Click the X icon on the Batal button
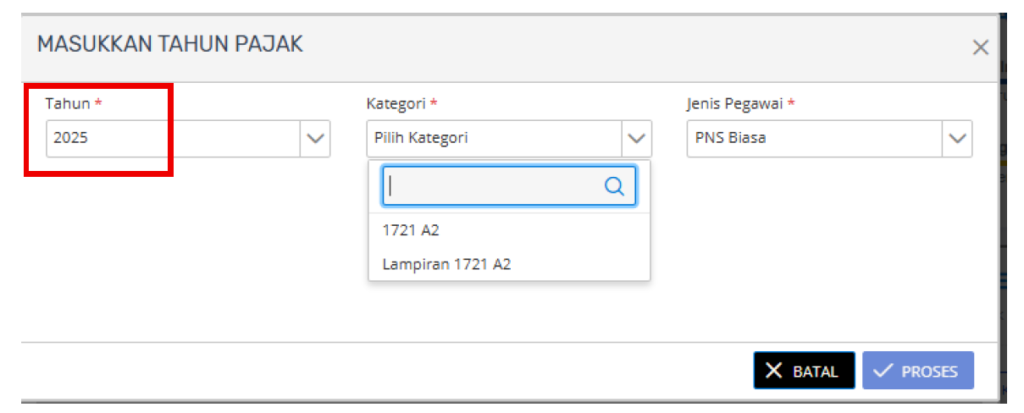Screen dimensions: 1024x413 tap(774, 371)
